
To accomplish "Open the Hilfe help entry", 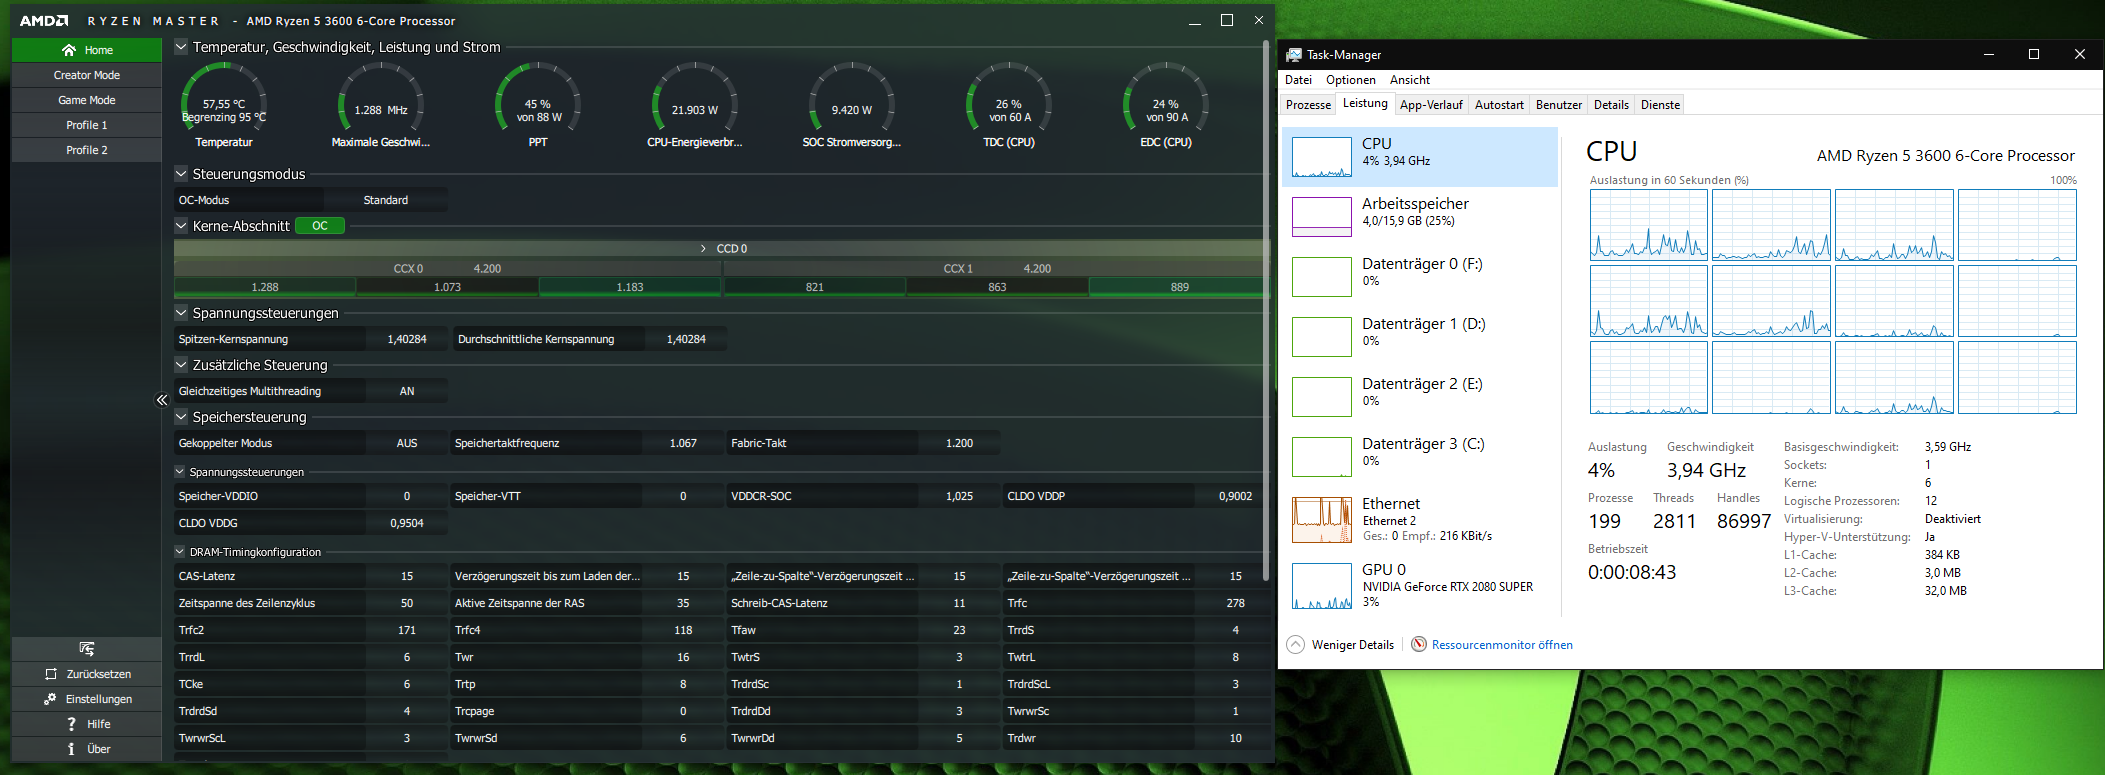I will pyautogui.click(x=87, y=724).
